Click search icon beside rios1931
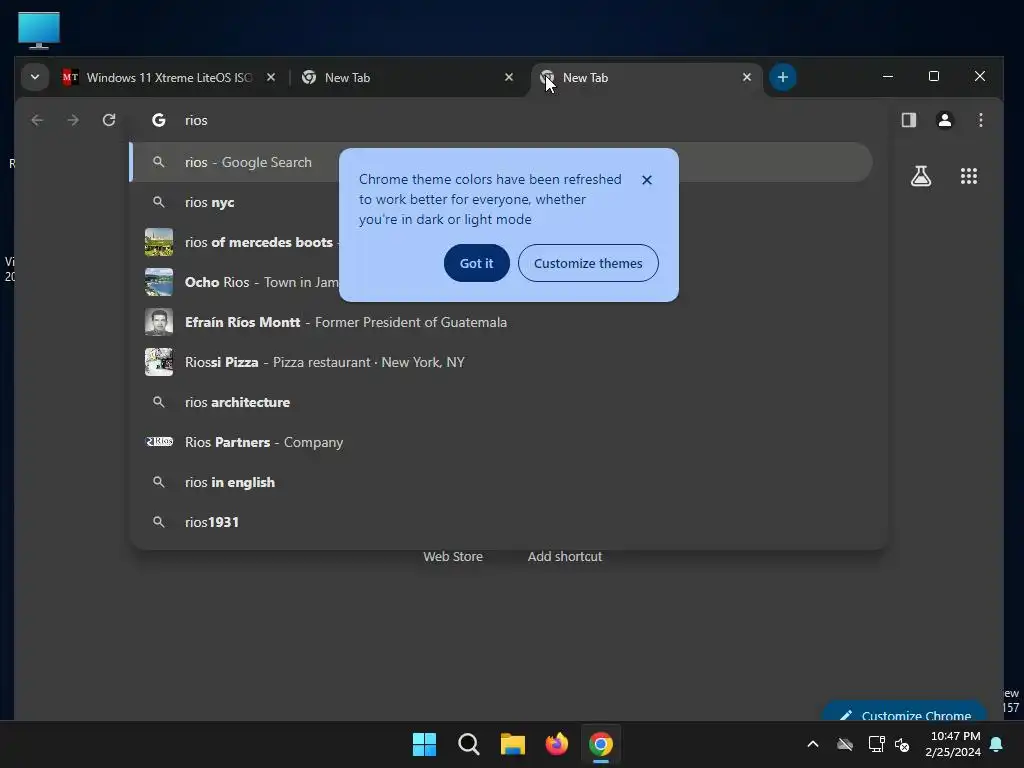1024x768 pixels. coord(159,522)
